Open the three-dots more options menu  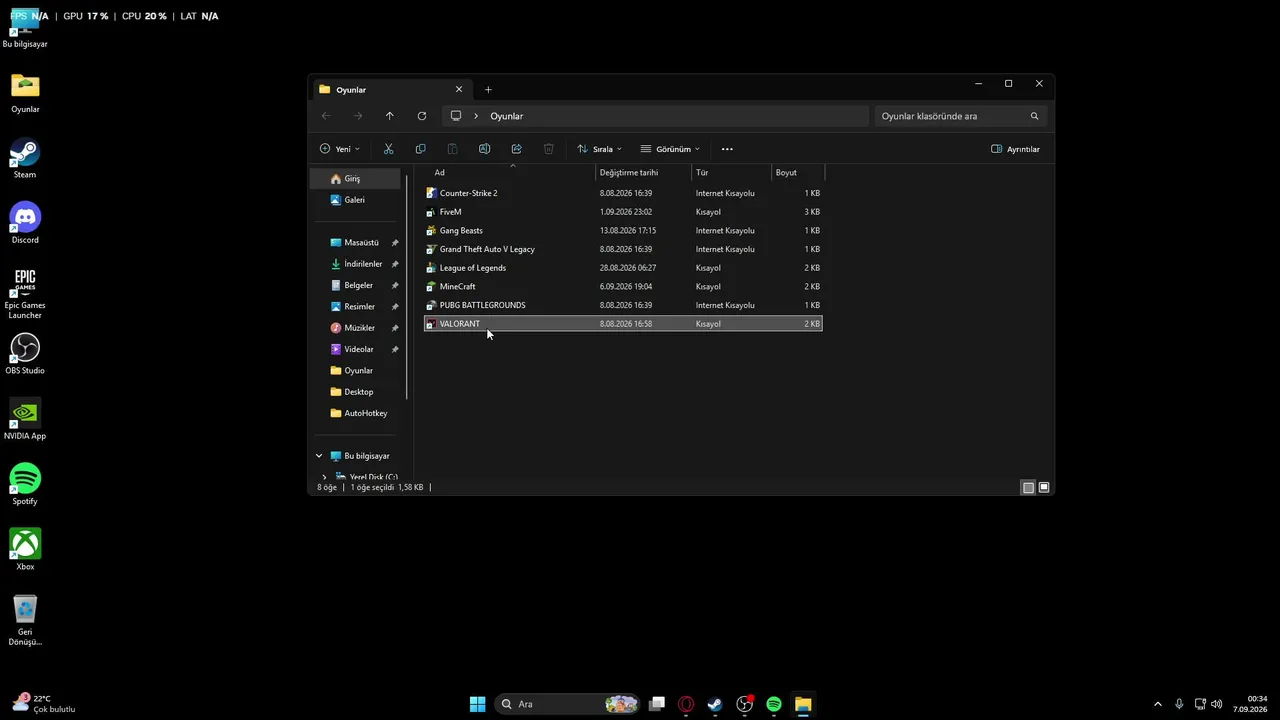(x=727, y=149)
